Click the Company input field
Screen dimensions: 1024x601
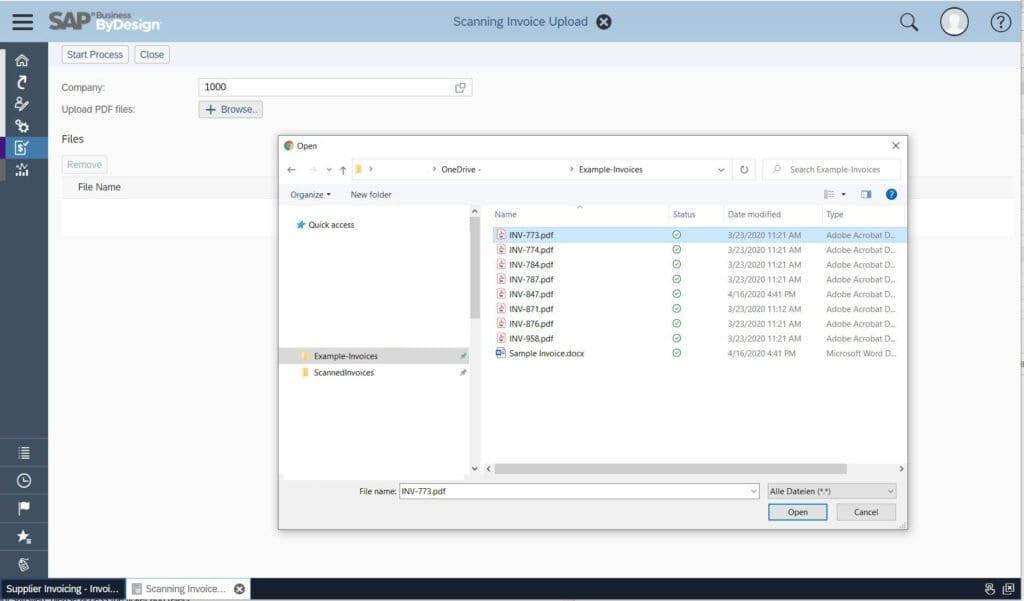click(x=335, y=88)
